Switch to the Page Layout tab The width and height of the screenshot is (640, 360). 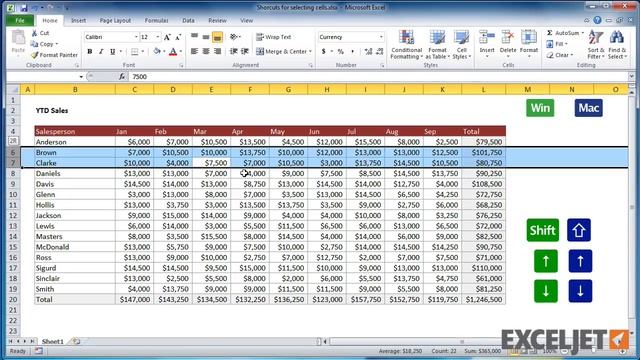coord(115,20)
